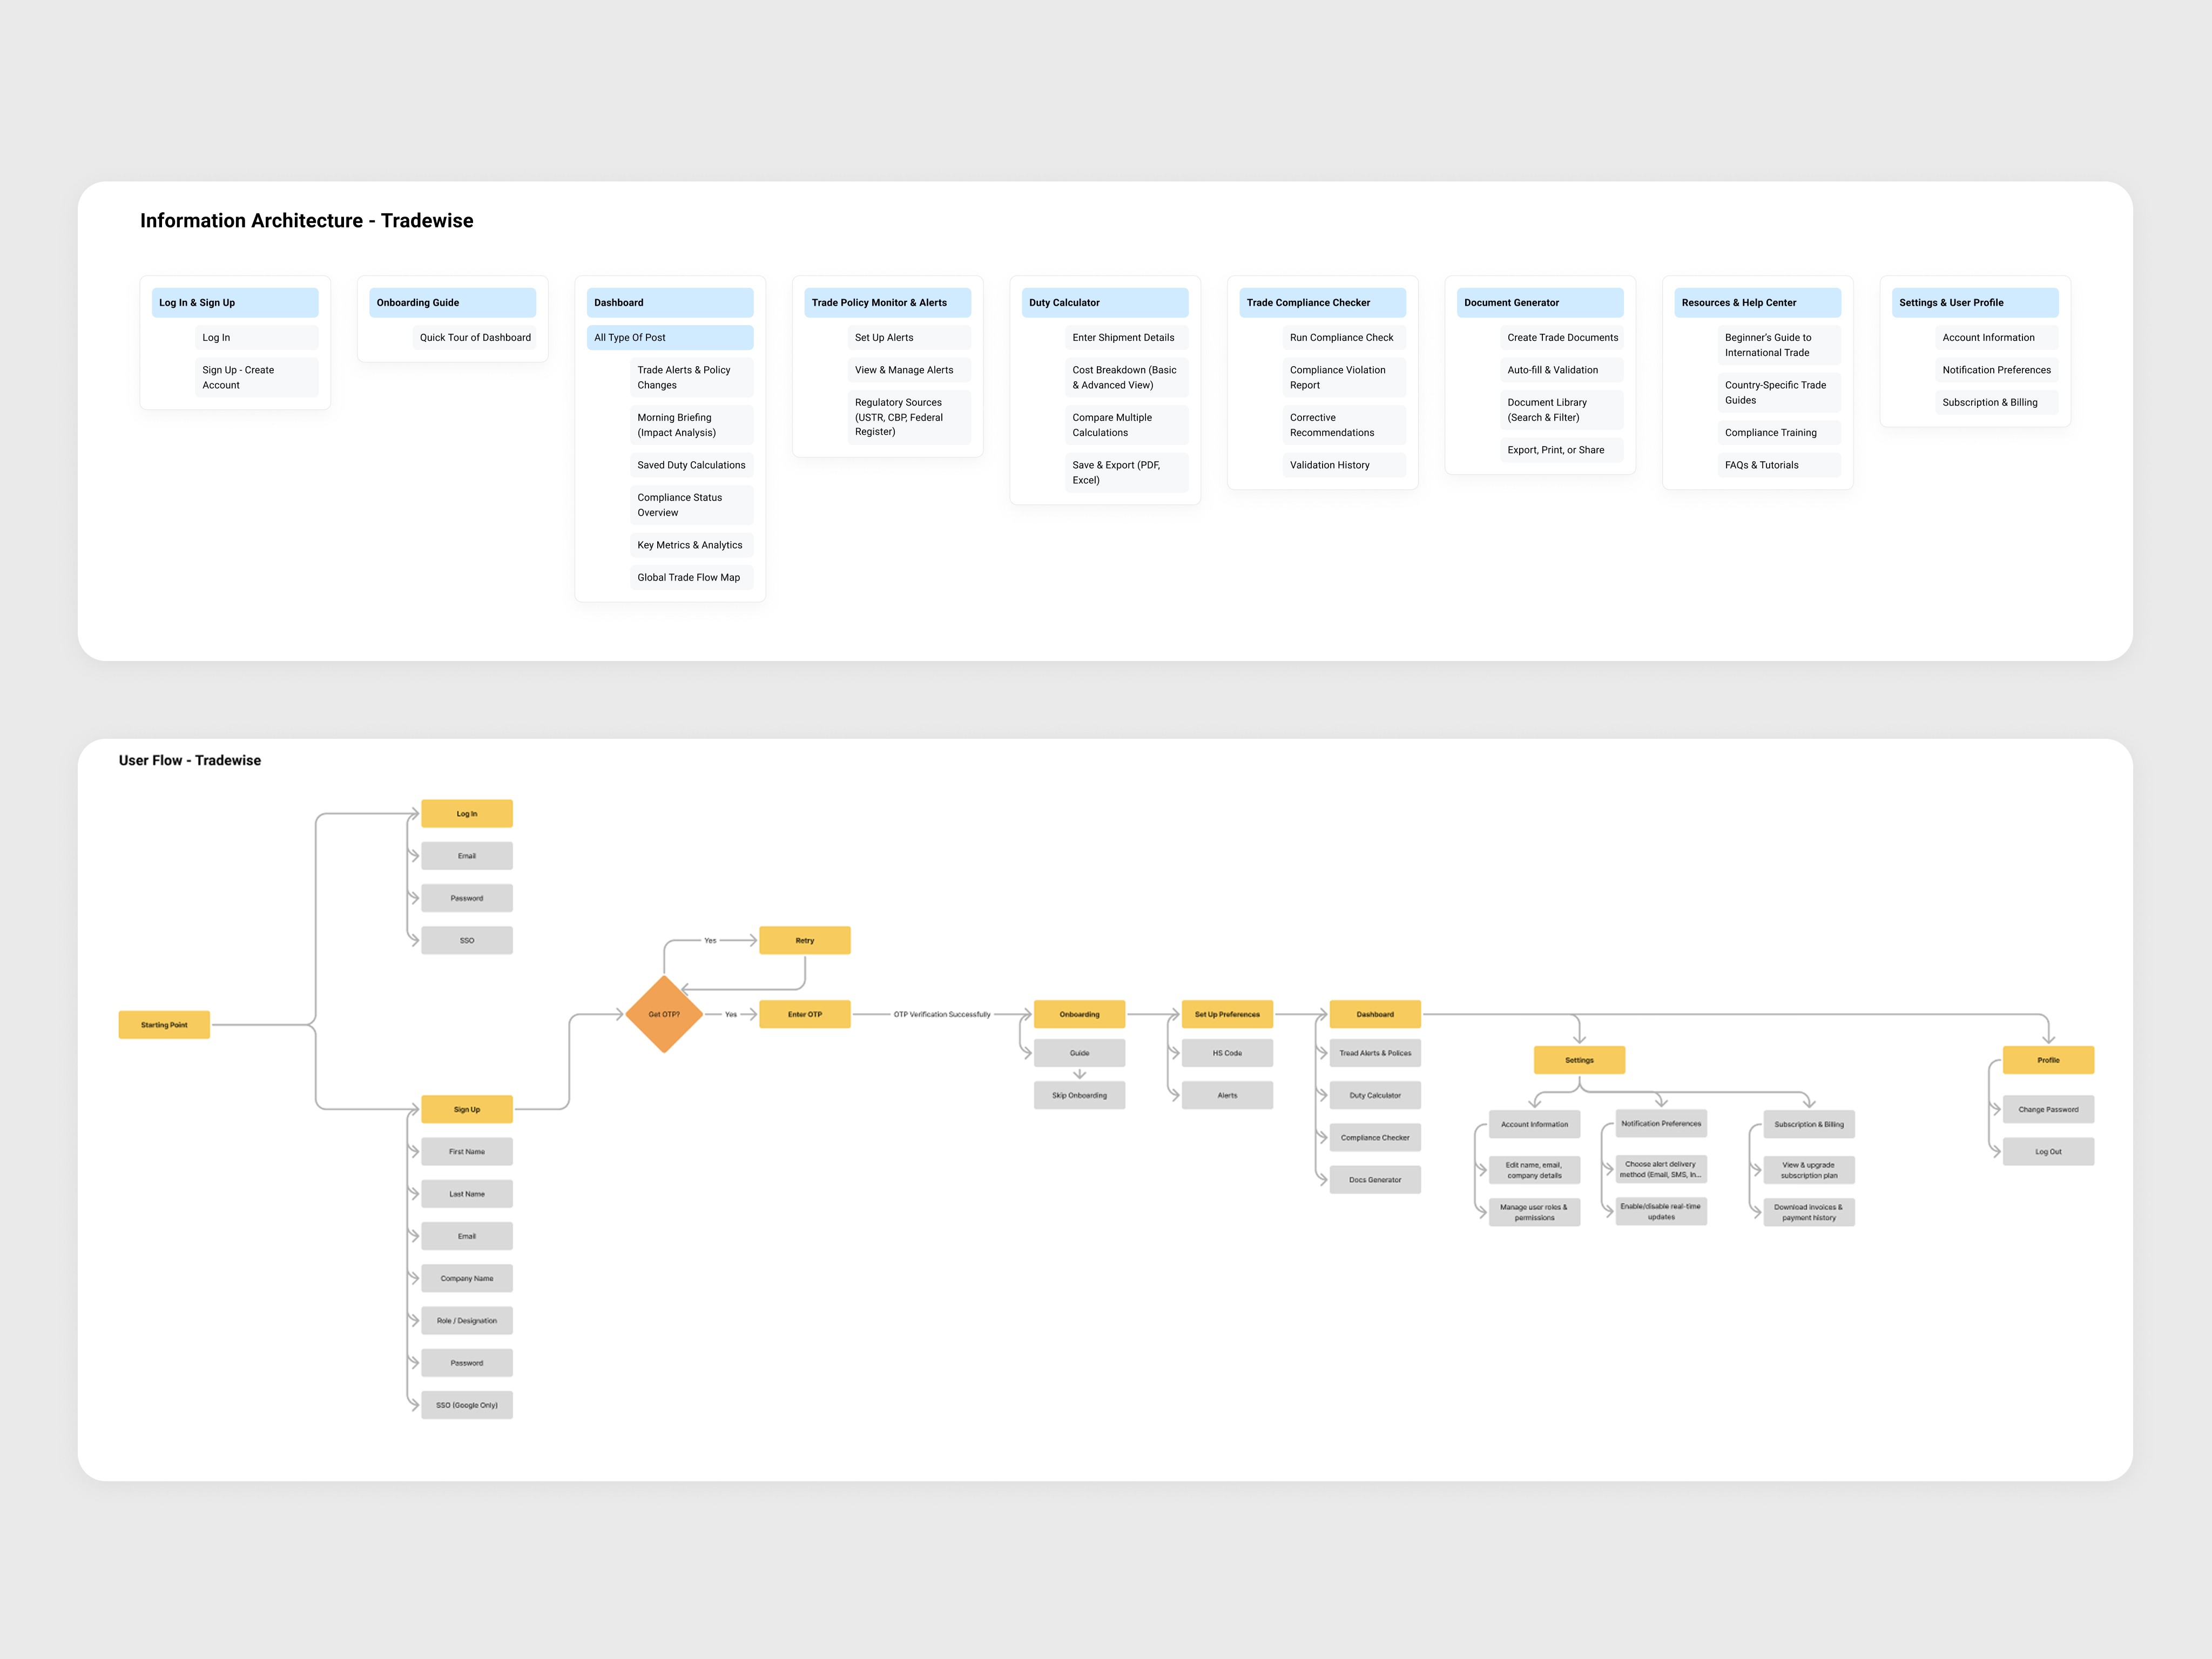This screenshot has height=1659, width=2212.
Task: Select the All Type Of Post item
Action: pyautogui.click(x=669, y=337)
